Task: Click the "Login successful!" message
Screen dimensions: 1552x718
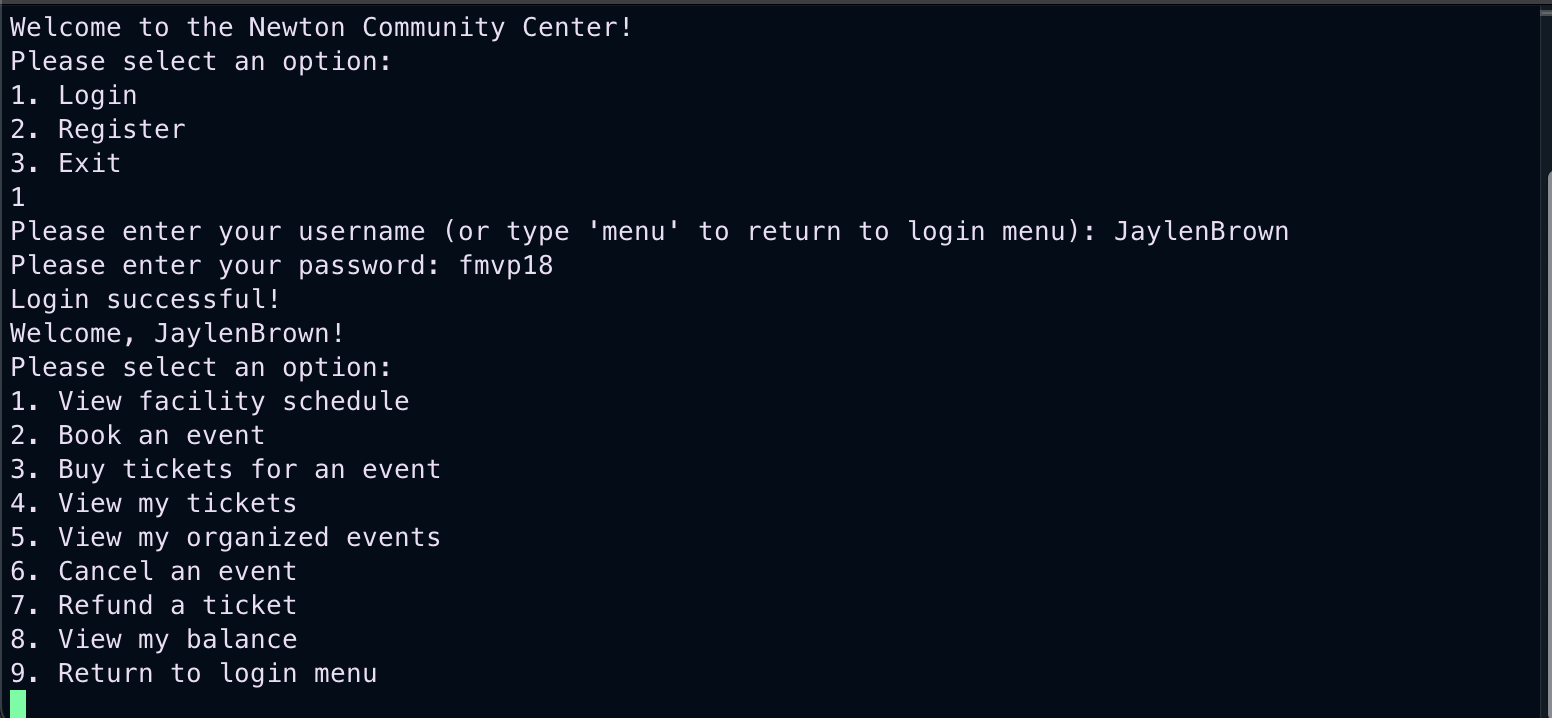Action: click(146, 300)
